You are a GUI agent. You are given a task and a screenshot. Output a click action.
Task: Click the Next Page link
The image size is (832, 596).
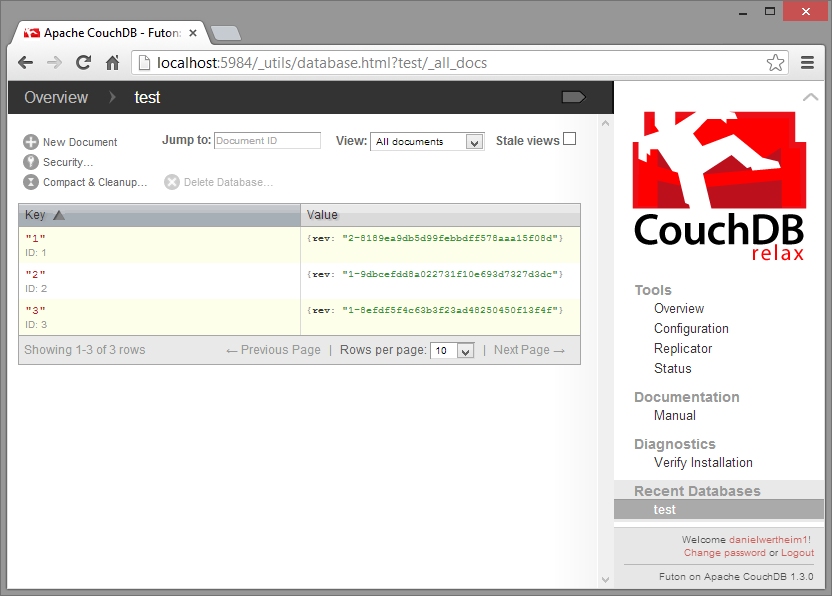coord(530,350)
